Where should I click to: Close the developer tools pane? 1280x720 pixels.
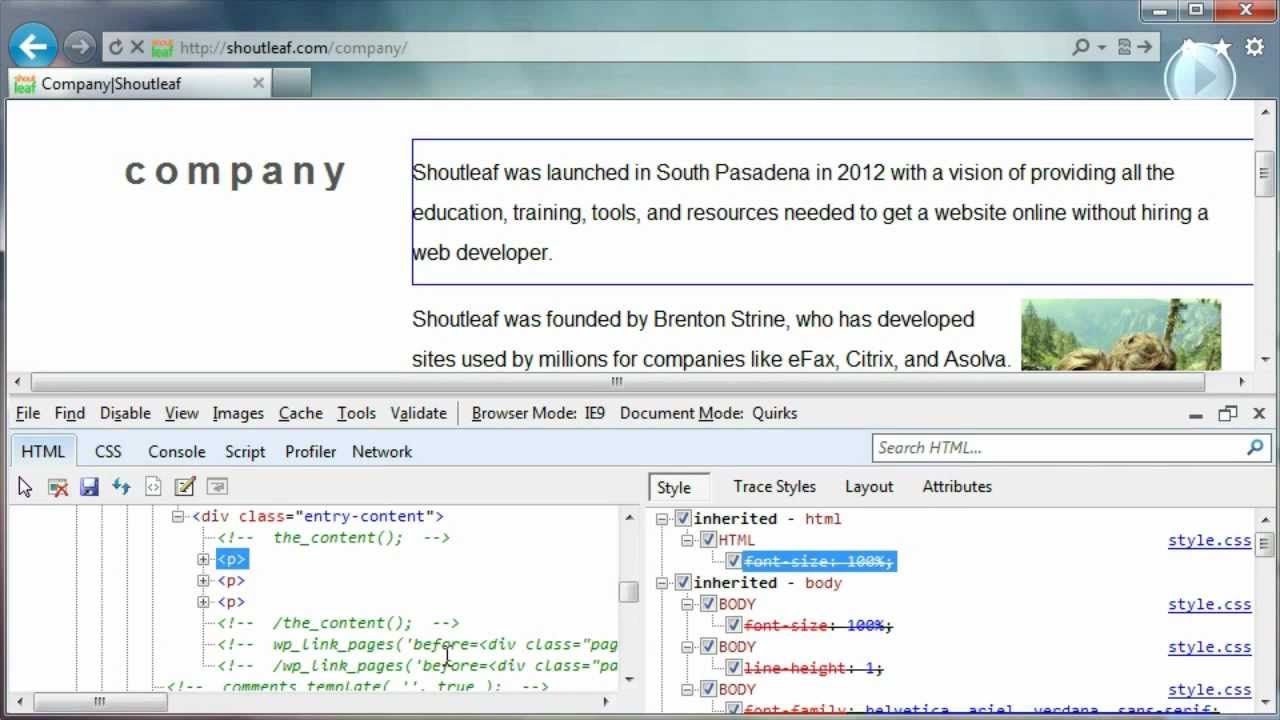coord(1259,413)
